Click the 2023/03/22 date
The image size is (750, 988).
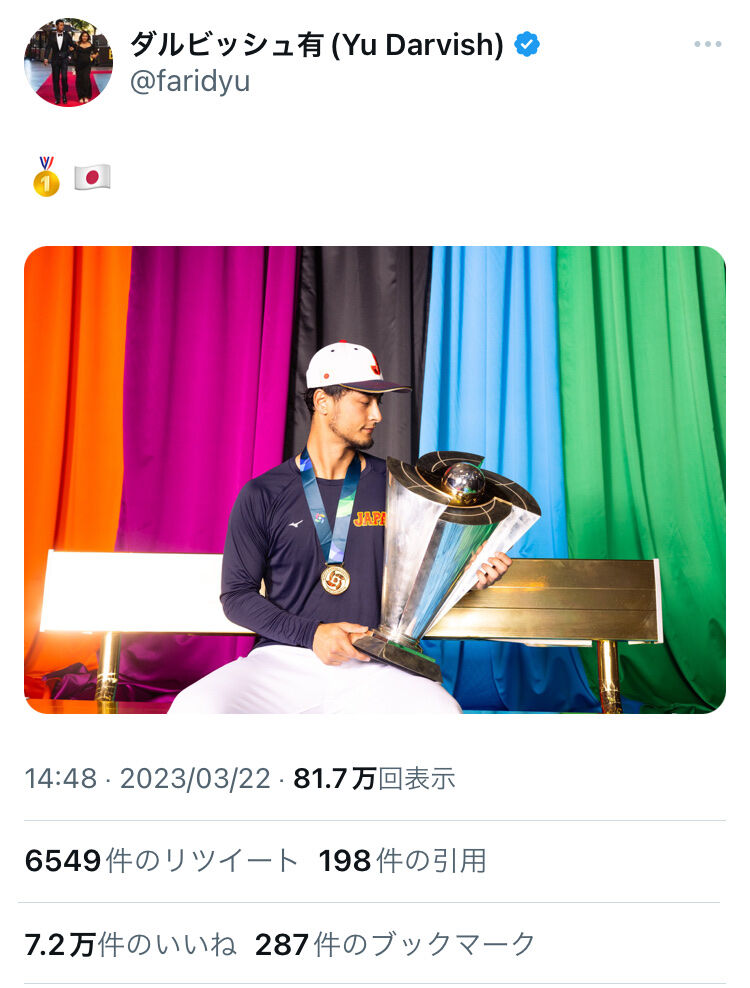click(x=195, y=779)
